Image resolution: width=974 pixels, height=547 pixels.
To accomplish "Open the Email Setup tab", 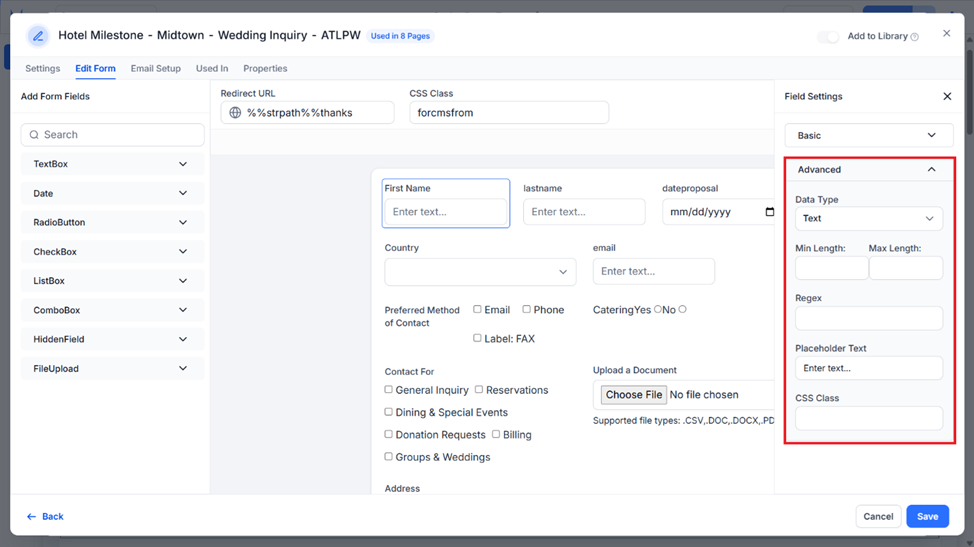I will tap(155, 68).
